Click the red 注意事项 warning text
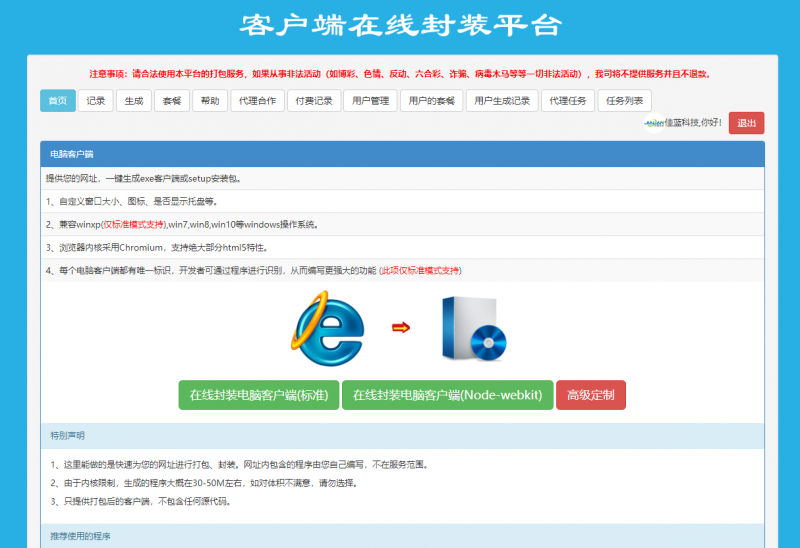 tap(400, 74)
